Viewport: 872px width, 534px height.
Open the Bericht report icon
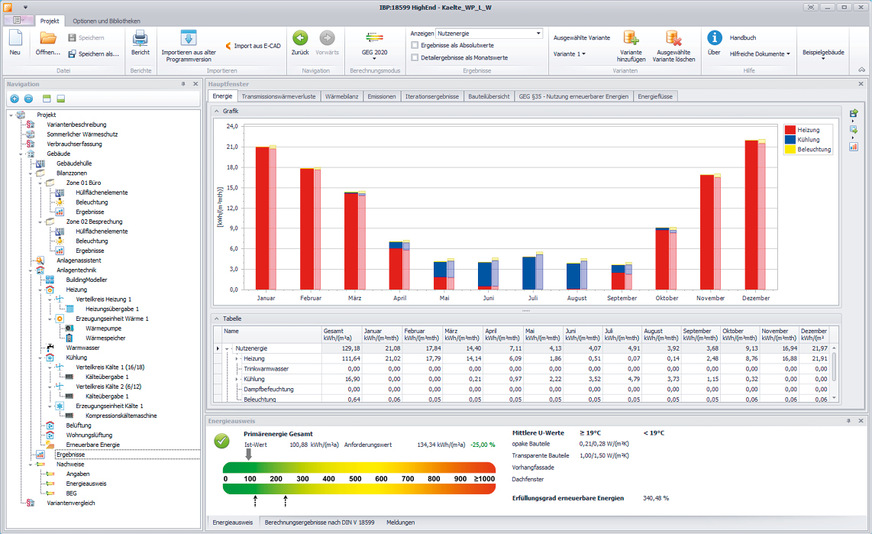(x=140, y=39)
